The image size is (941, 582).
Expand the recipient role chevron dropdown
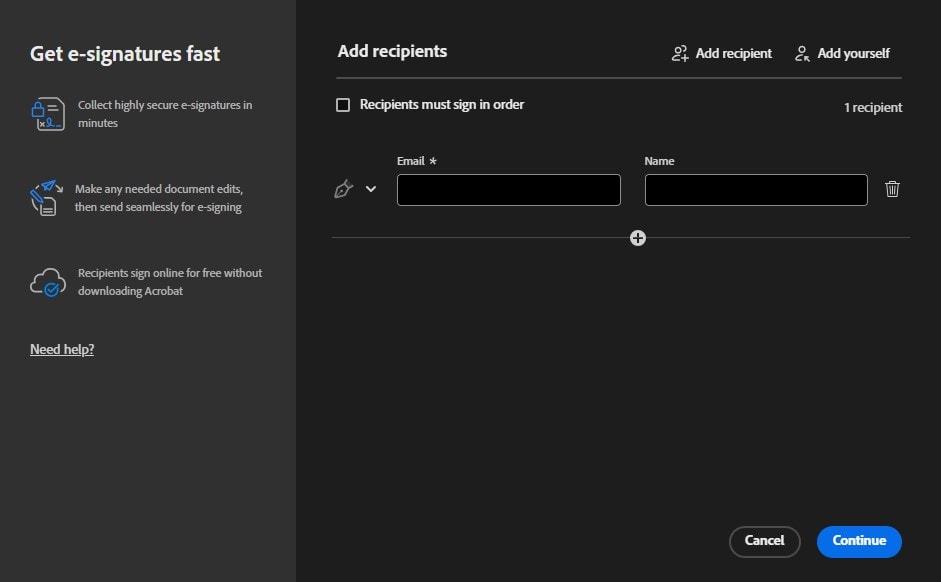(371, 189)
